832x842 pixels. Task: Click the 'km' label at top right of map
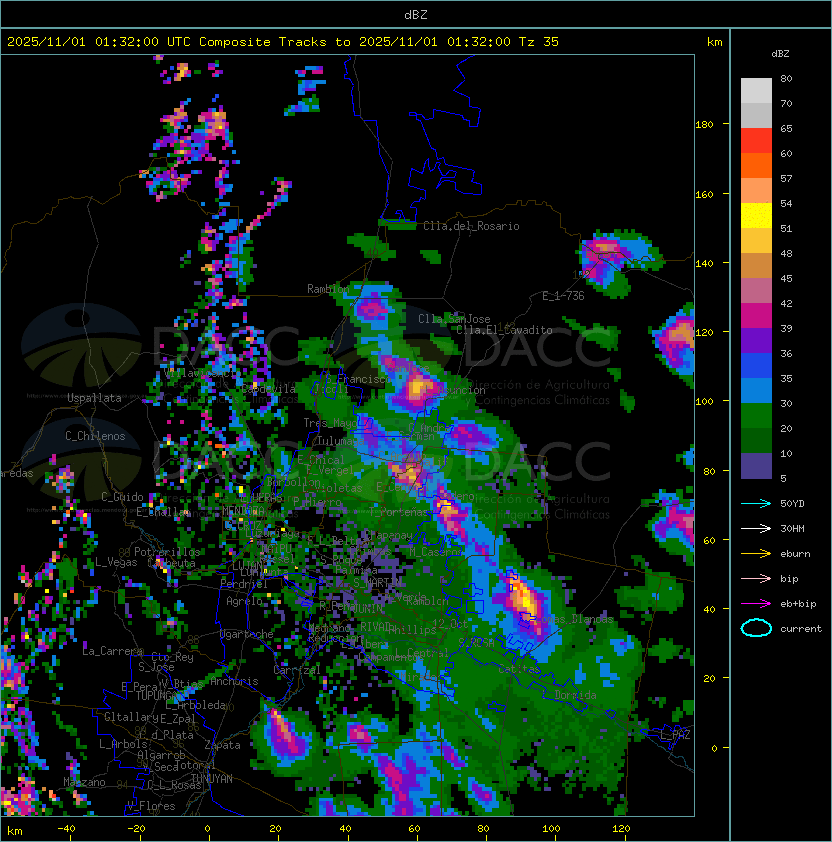click(714, 42)
